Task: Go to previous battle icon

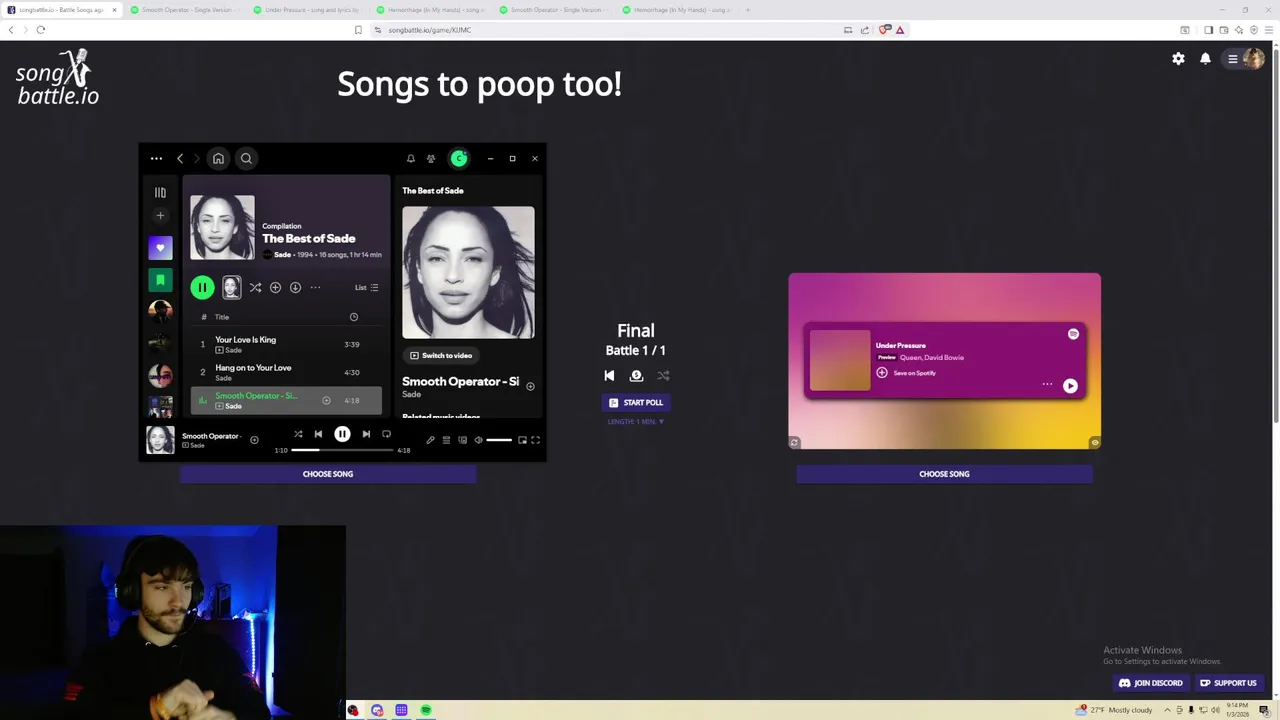Action: pyautogui.click(x=609, y=376)
